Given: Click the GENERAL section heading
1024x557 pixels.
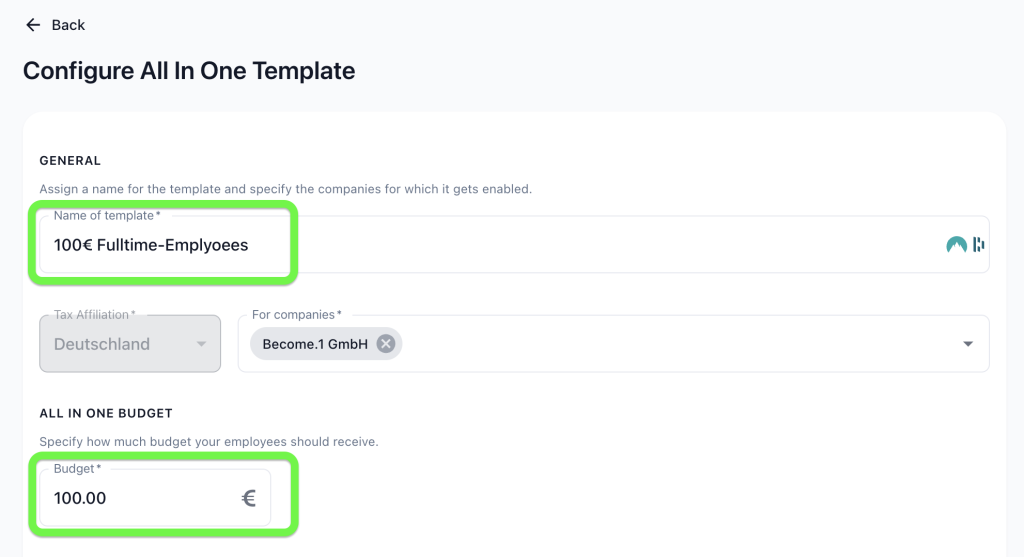Looking at the screenshot, I should point(70,161).
